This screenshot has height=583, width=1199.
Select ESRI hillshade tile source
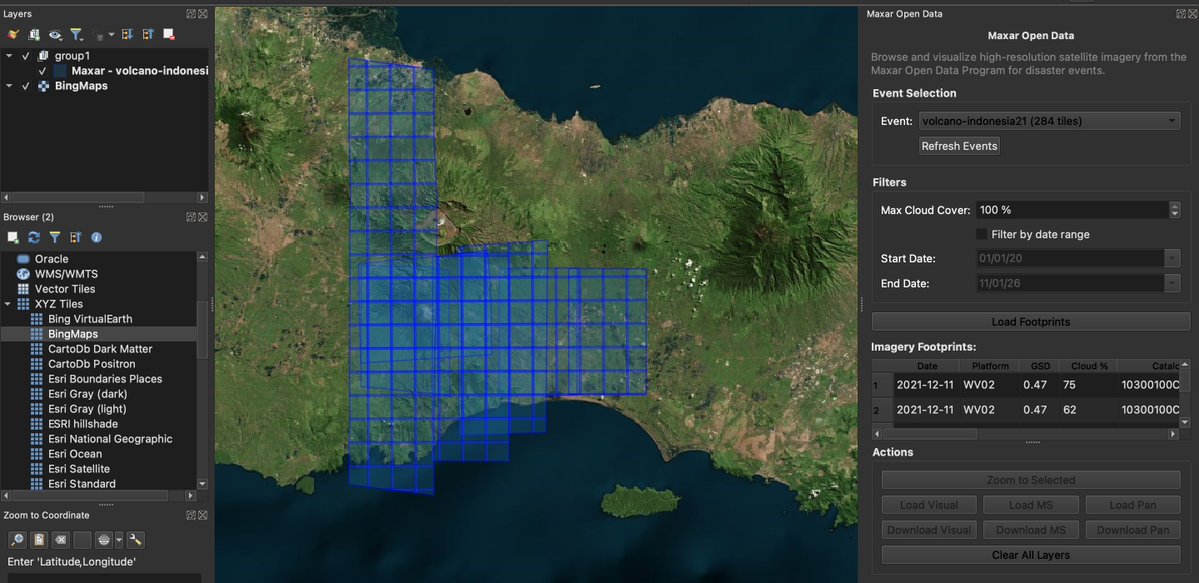(83, 424)
